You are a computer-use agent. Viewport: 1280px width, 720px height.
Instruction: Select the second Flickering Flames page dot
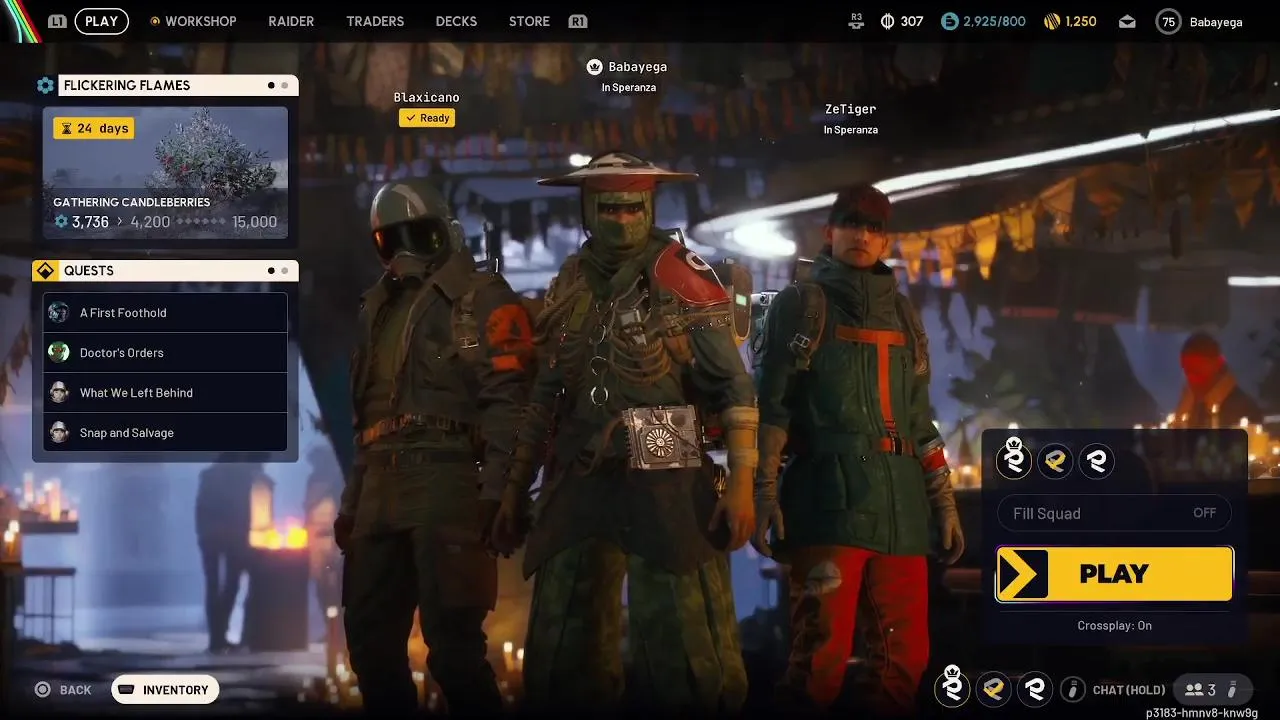pos(284,85)
